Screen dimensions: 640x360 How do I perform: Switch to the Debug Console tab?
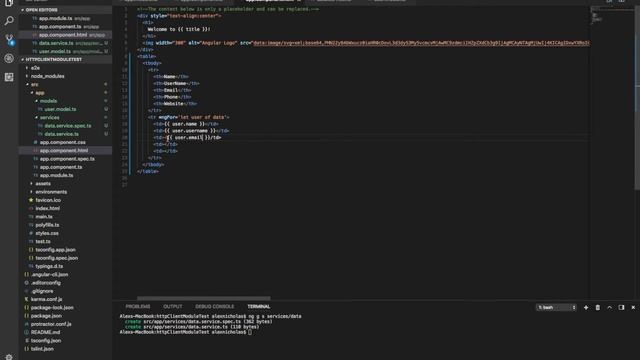click(x=215, y=307)
